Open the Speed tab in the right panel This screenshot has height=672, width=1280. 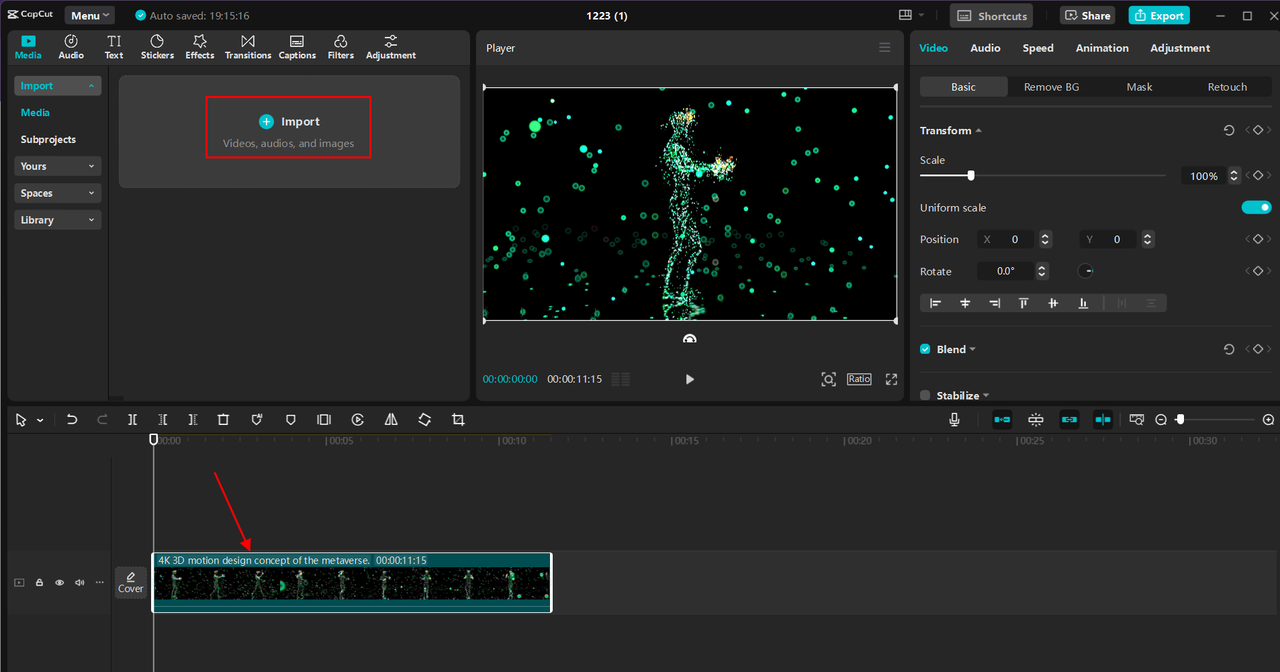1037,47
